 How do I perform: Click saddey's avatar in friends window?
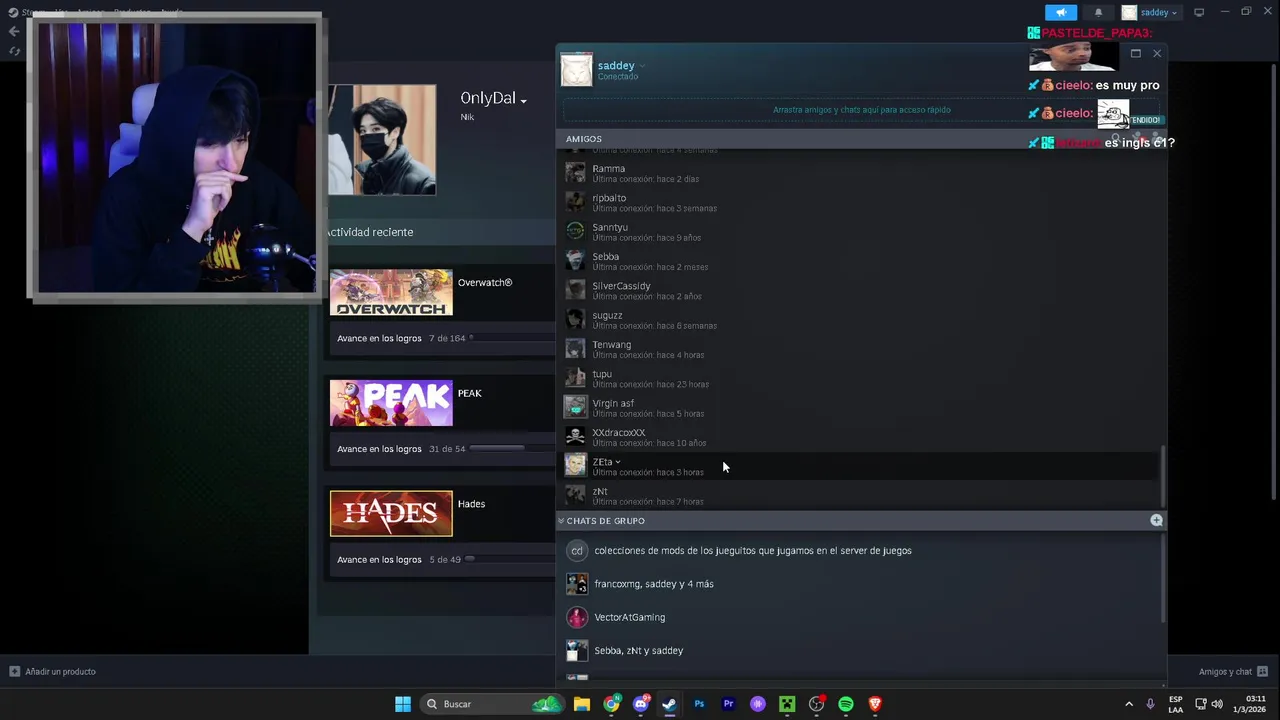coord(576,70)
